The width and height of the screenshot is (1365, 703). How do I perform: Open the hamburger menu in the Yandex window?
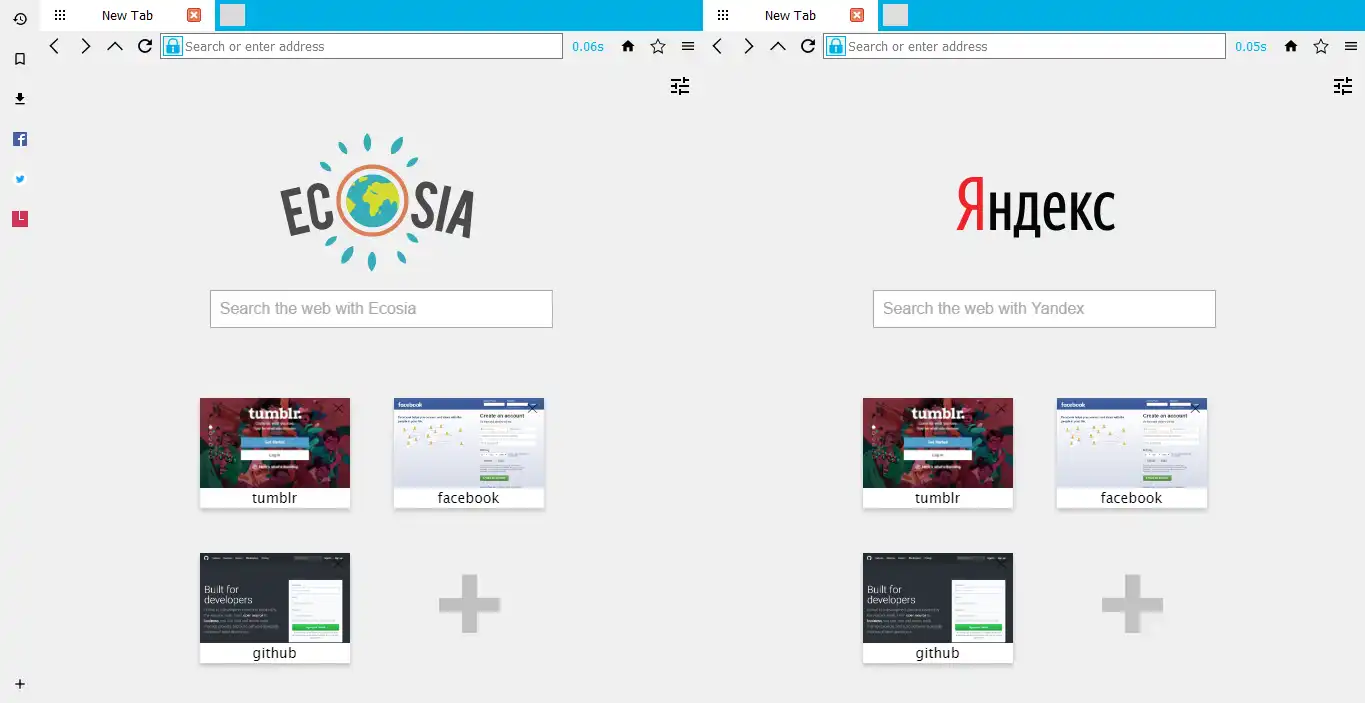(x=1351, y=46)
